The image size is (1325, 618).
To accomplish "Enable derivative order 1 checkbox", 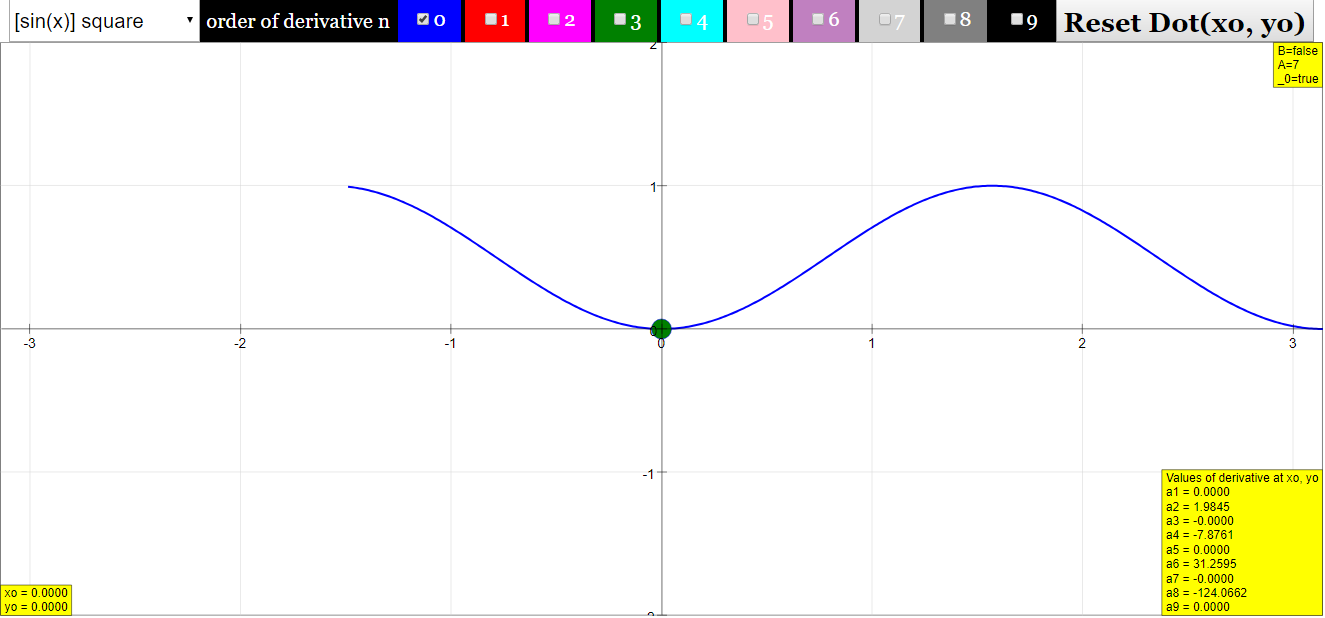I will [x=491, y=20].
